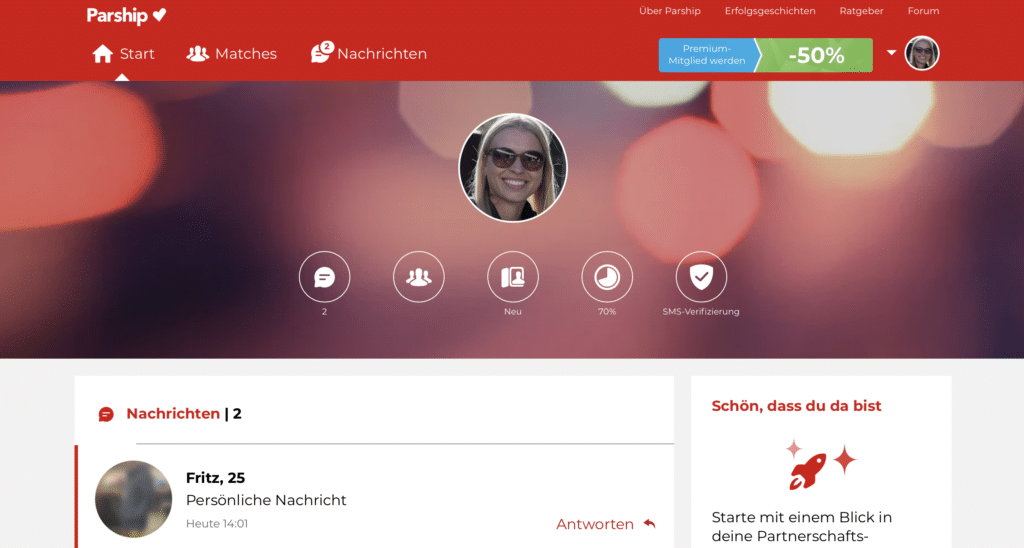Open the Matches people icon in navbar
The width and height of the screenshot is (1024, 548).
click(197, 54)
